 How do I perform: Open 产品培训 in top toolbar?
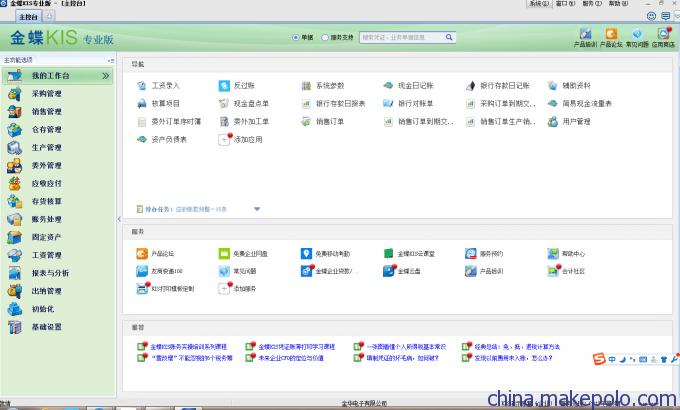(585, 37)
